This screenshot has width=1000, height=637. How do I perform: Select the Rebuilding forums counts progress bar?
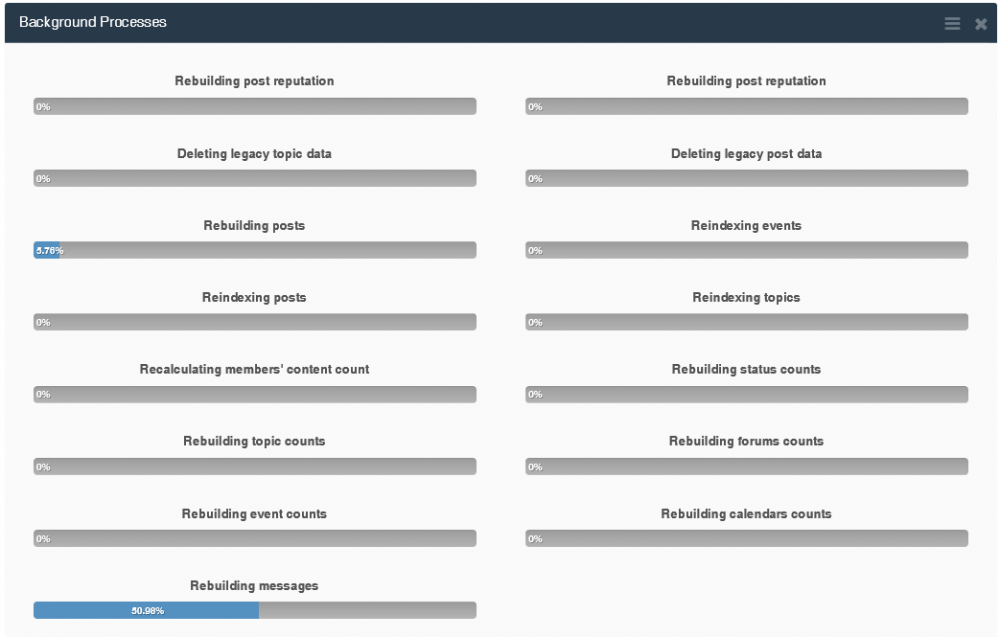746,467
